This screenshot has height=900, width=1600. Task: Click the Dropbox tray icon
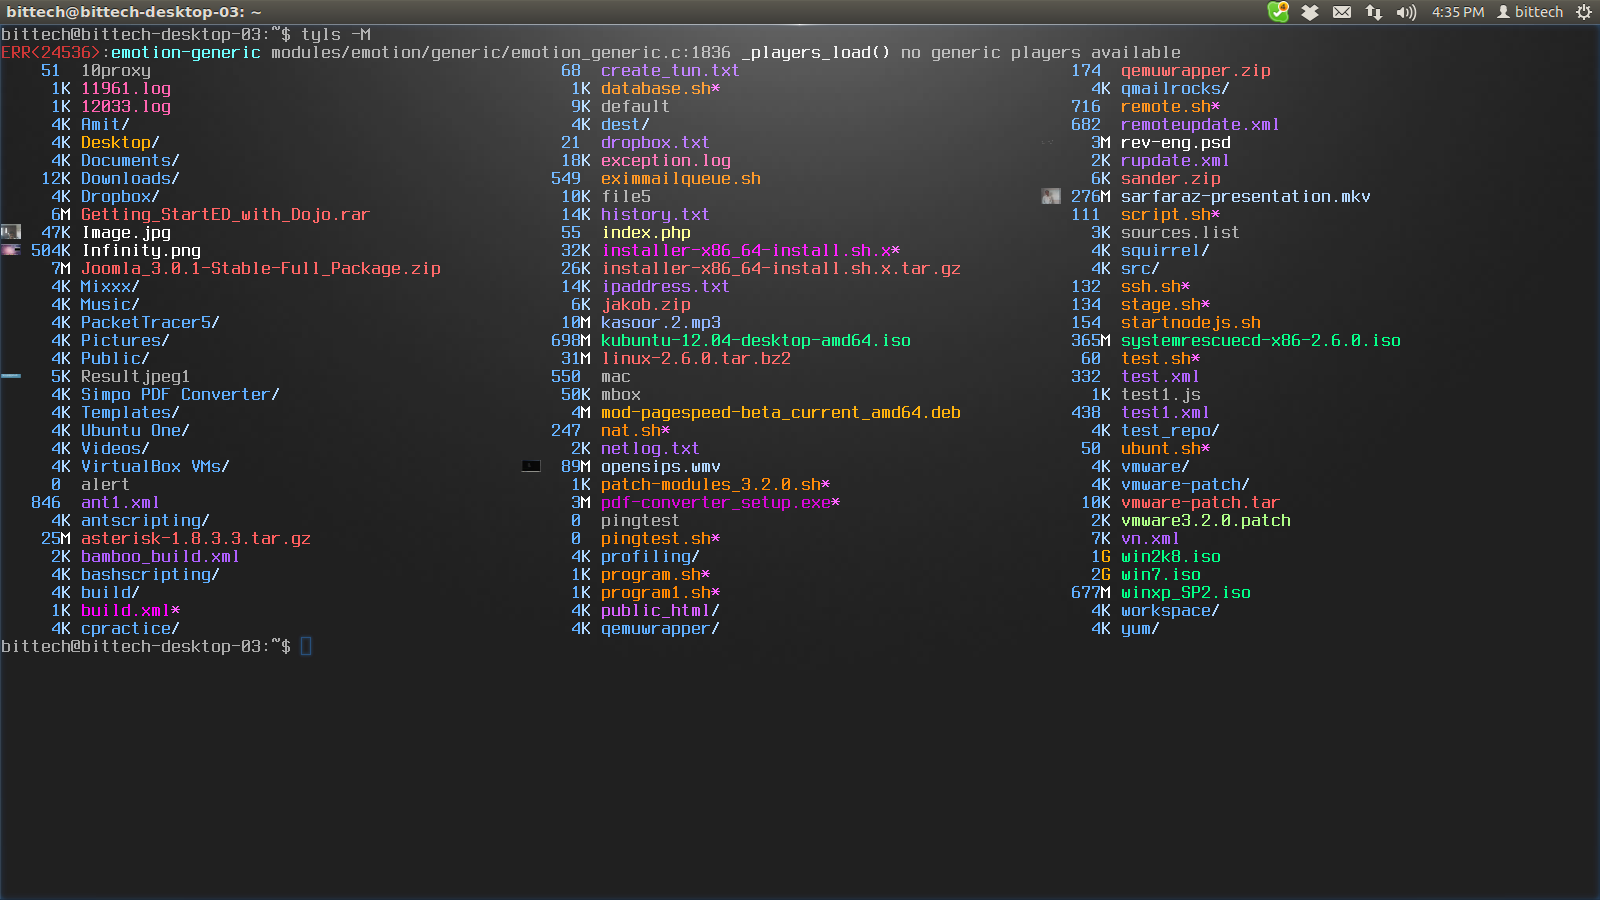(x=1311, y=11)
